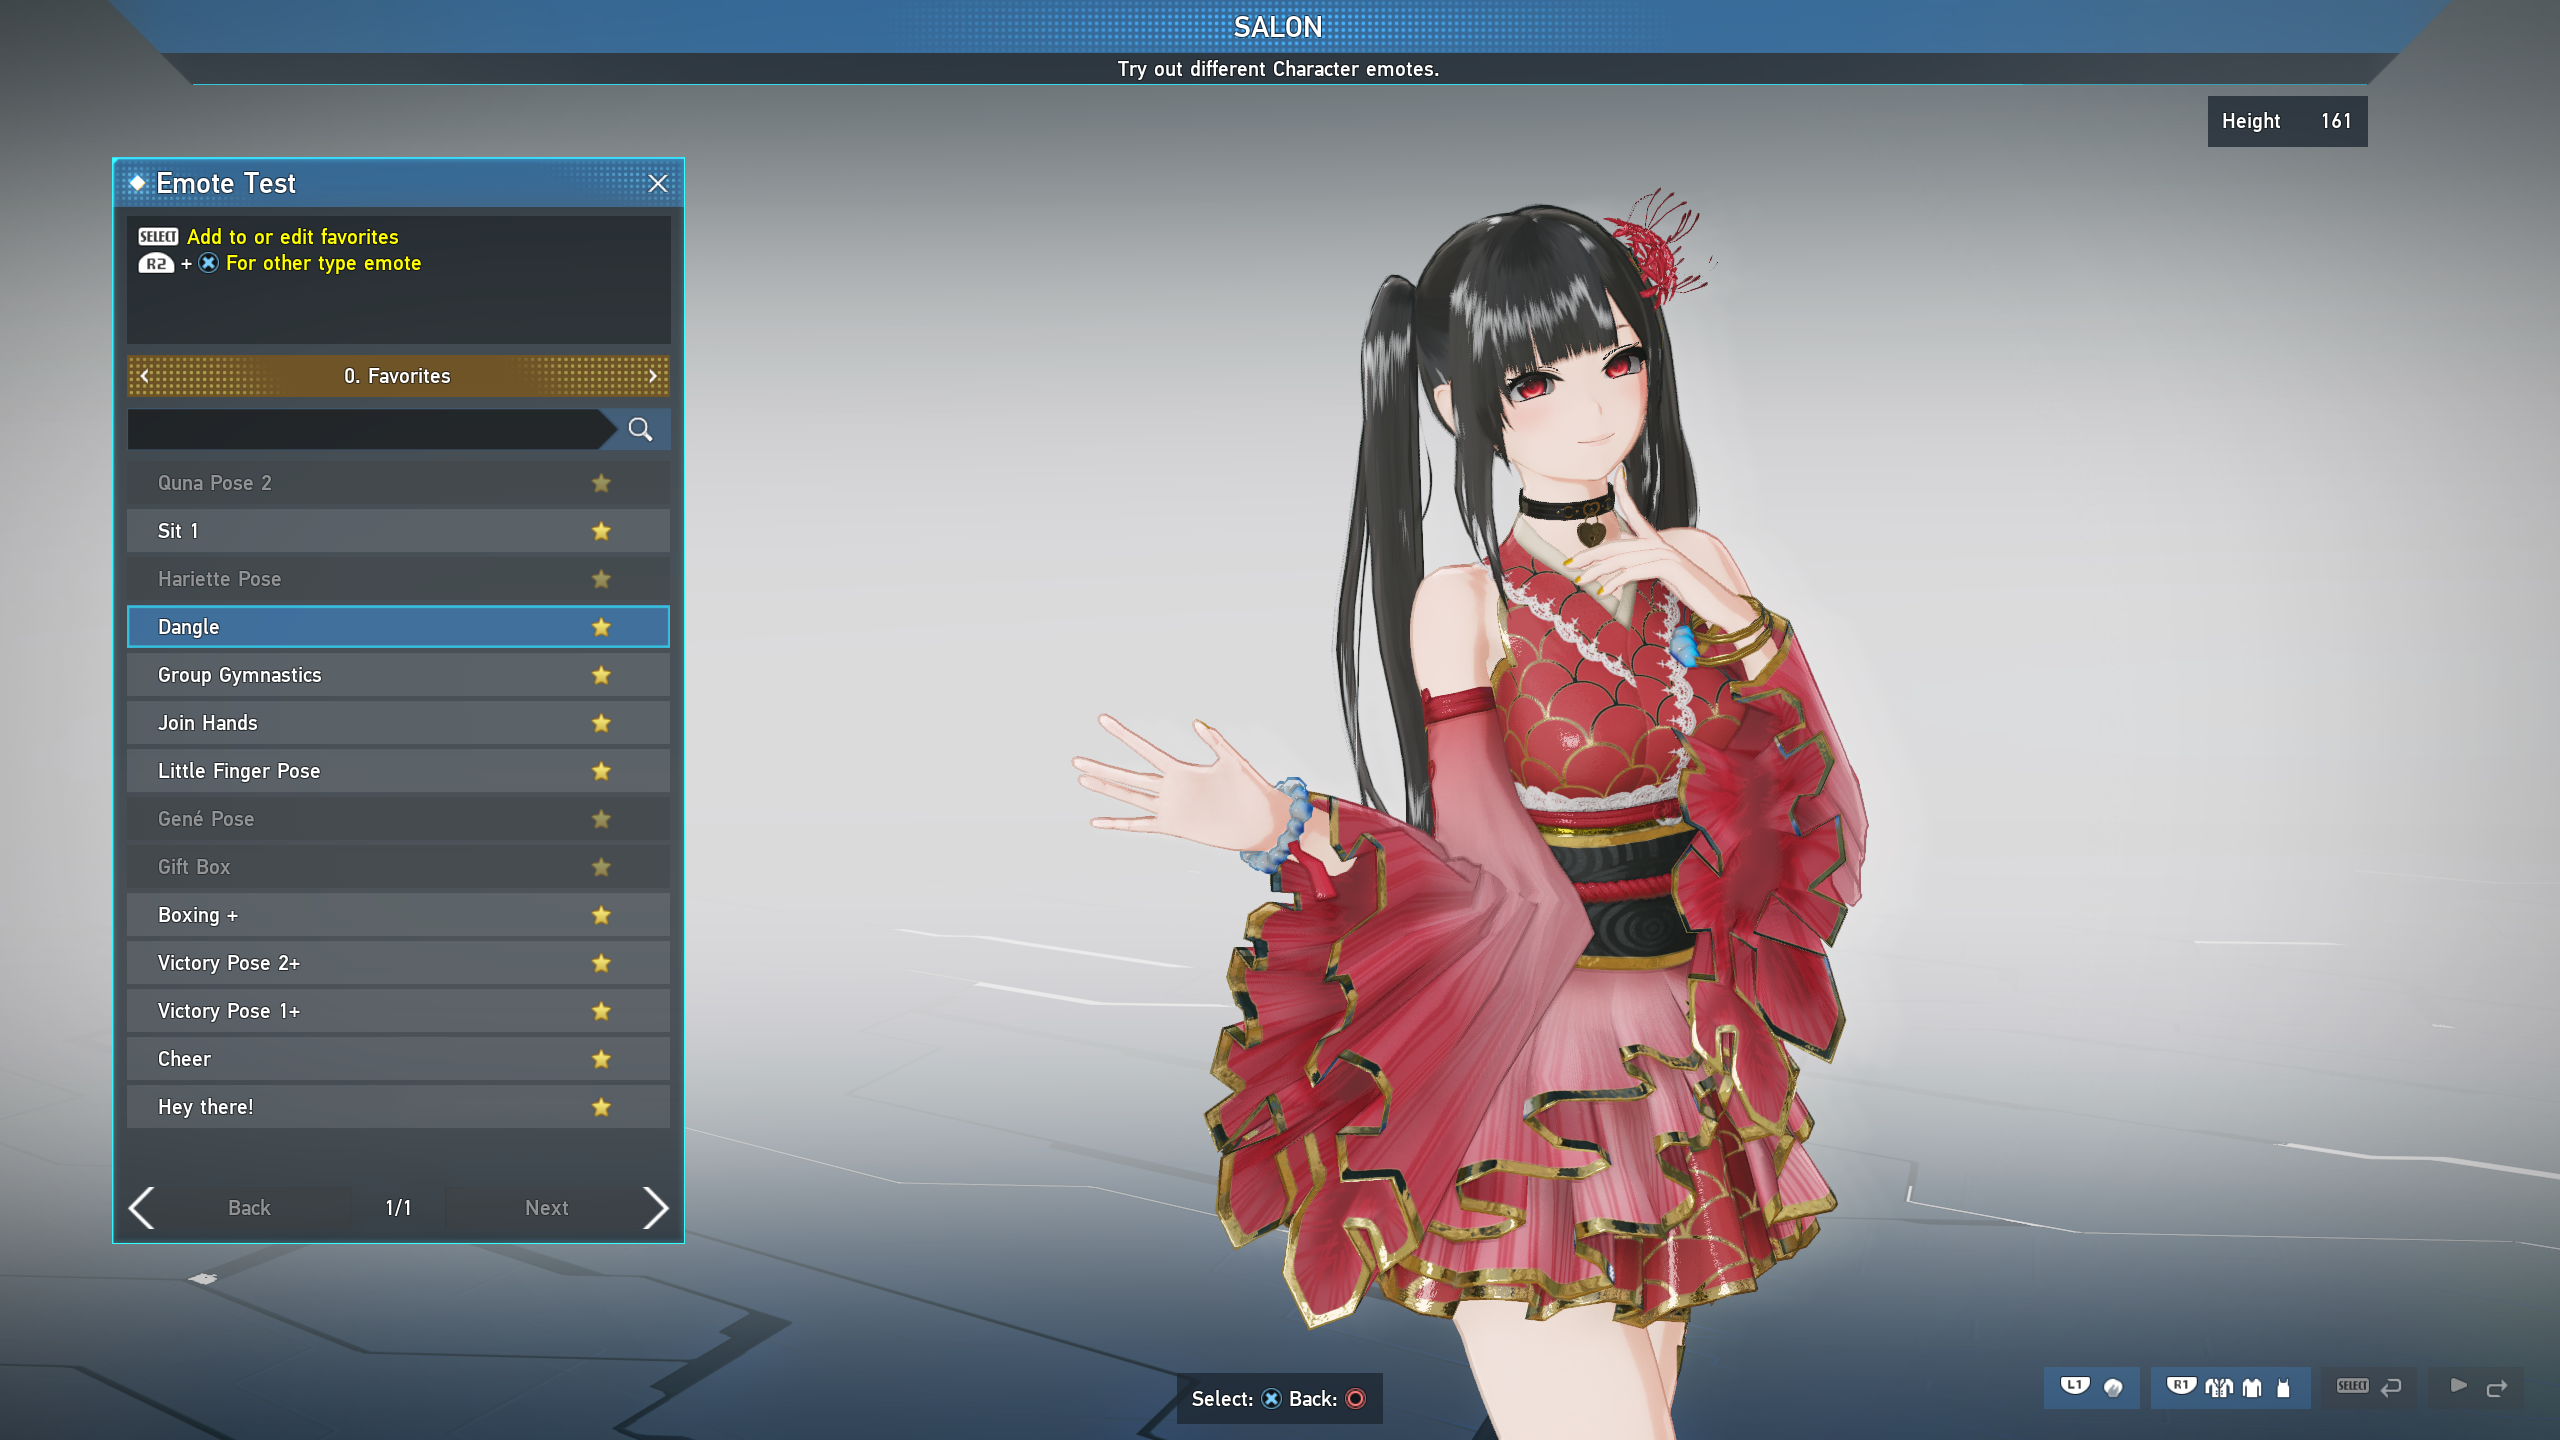Image resolution: width=2560 pixels, height=1440 pixels.
Task: Click the star icon on Hey there! row
Action: pyautogui.click(x=601, y=1107)
